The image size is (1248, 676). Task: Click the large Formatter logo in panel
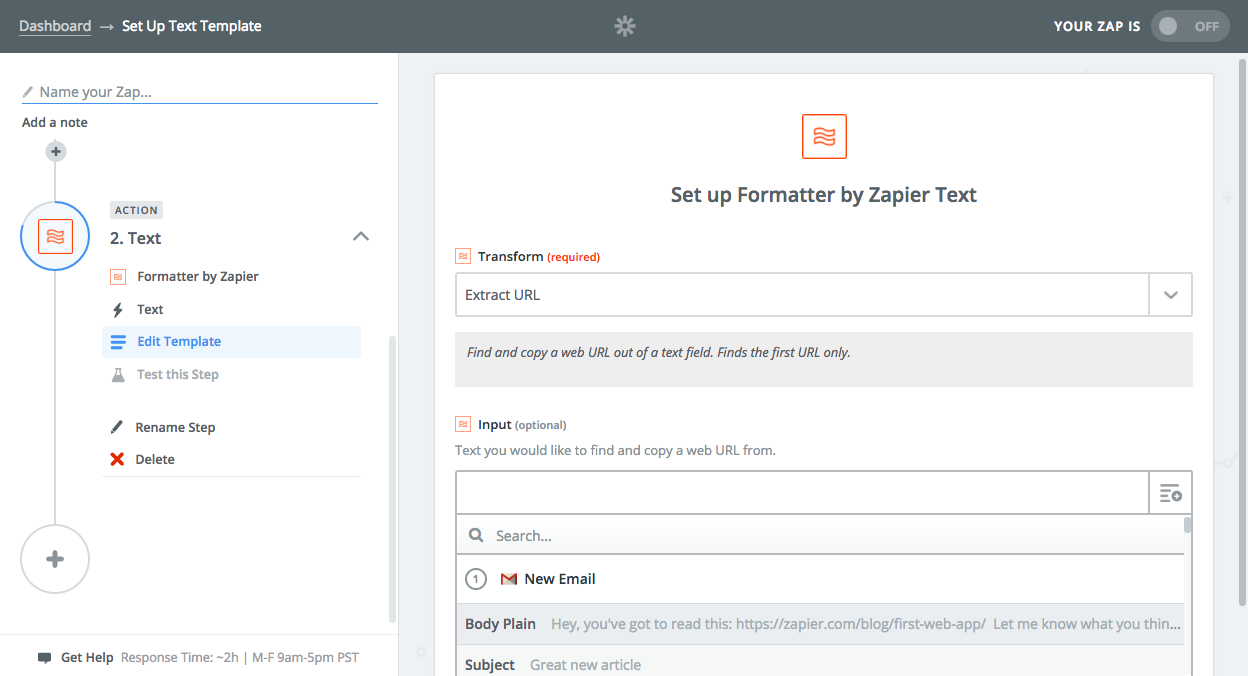click(x=824, y=136)
